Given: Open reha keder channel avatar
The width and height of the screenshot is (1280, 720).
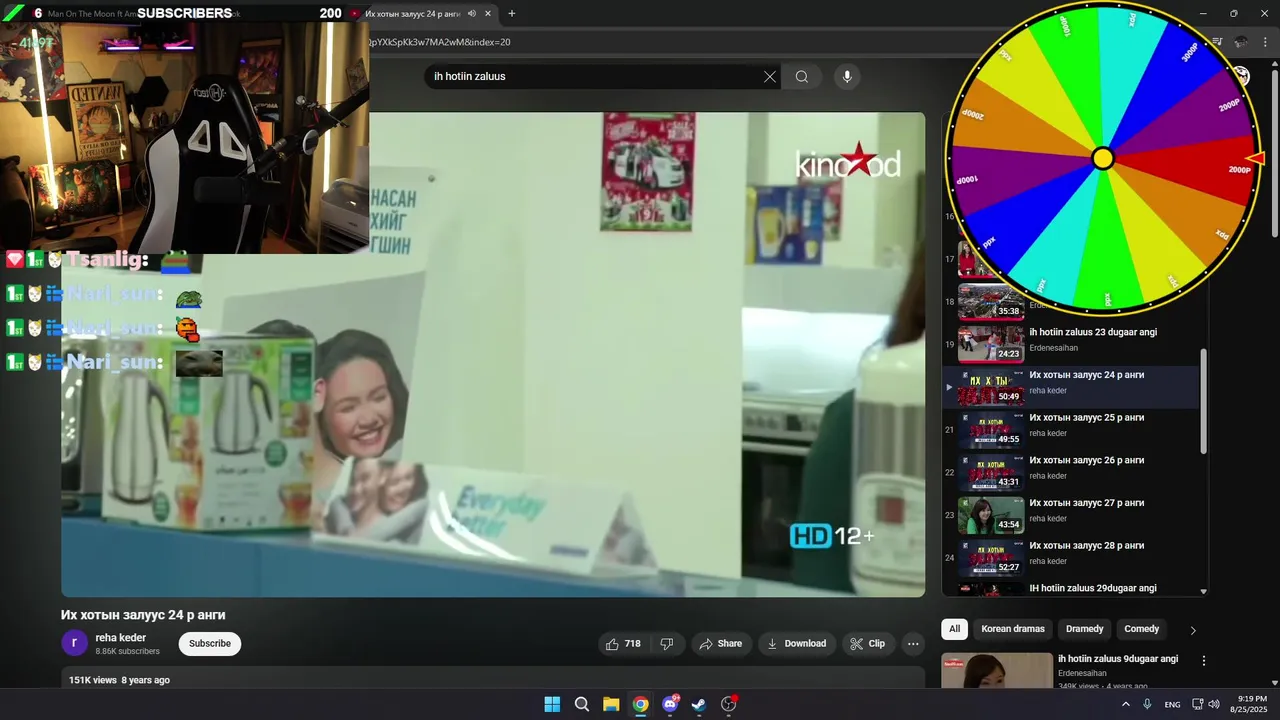Looking at the screenshot, I should click(x=75, y=644).
